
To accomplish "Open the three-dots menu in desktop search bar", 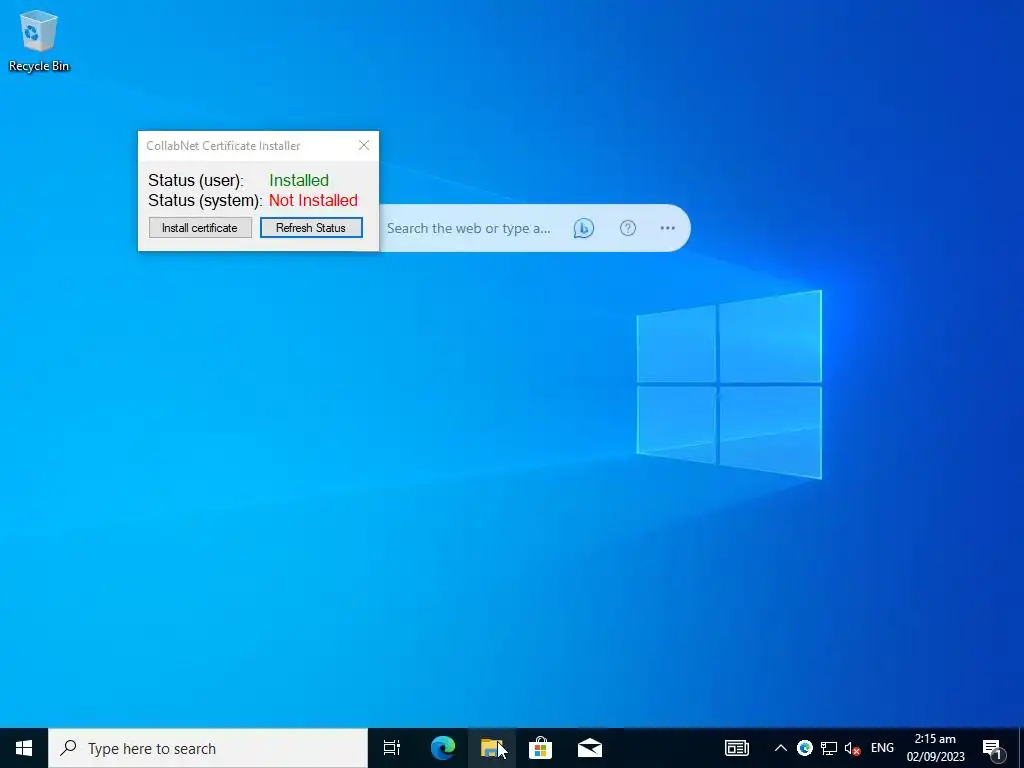I will [x=667, y=228].
